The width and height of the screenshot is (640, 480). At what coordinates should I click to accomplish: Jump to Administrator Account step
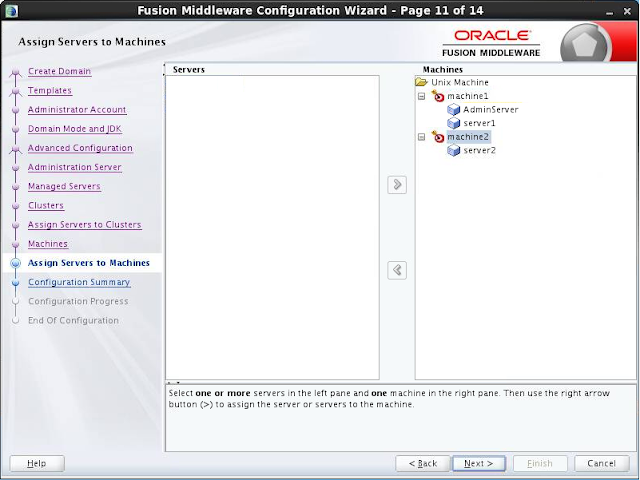(77, 110)
